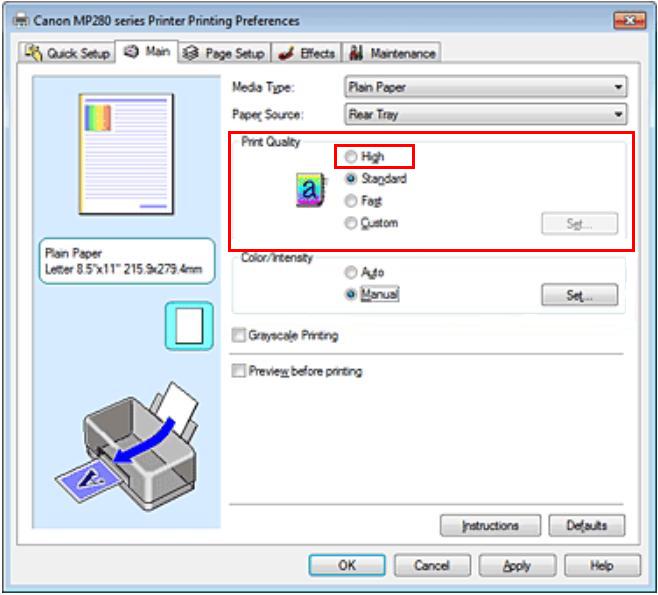
Task: Click Set button for Color/Intensity
Action: coord(580,295)
